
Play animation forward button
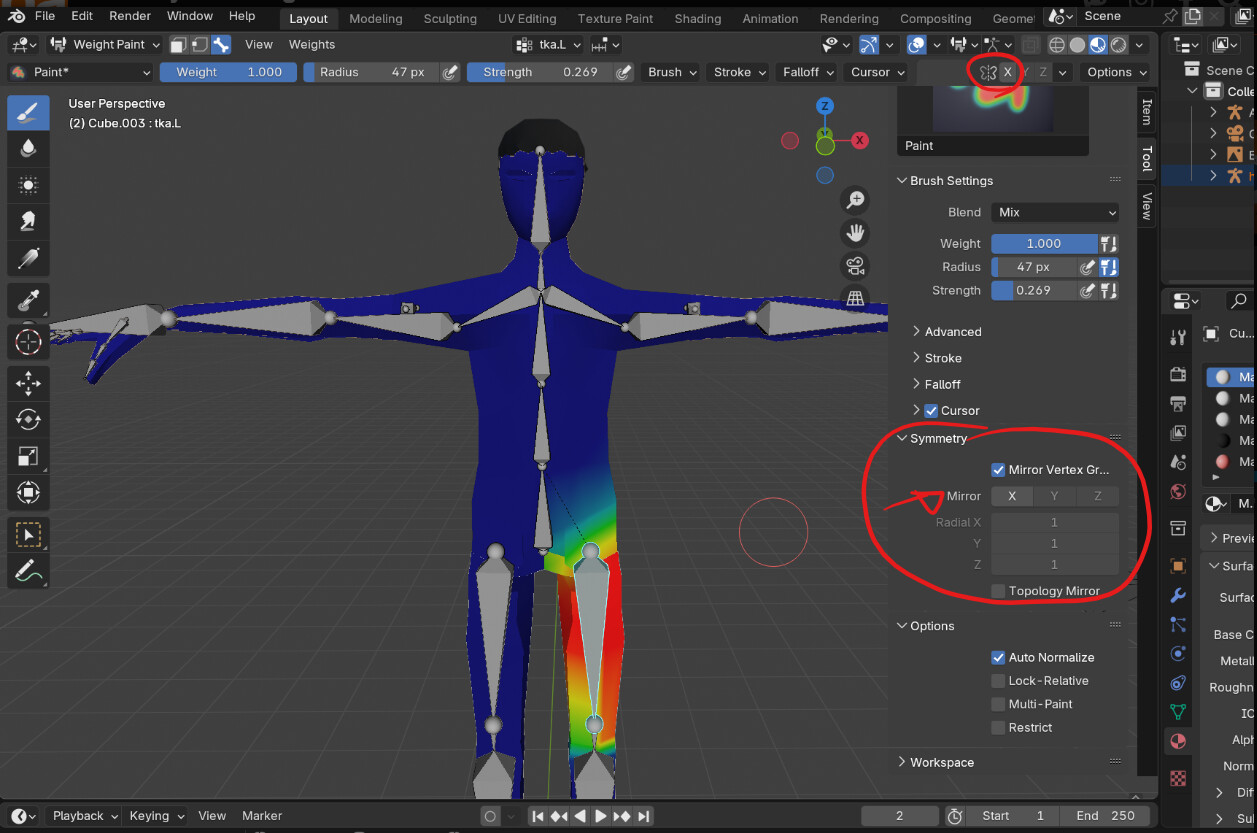point(600,816)
